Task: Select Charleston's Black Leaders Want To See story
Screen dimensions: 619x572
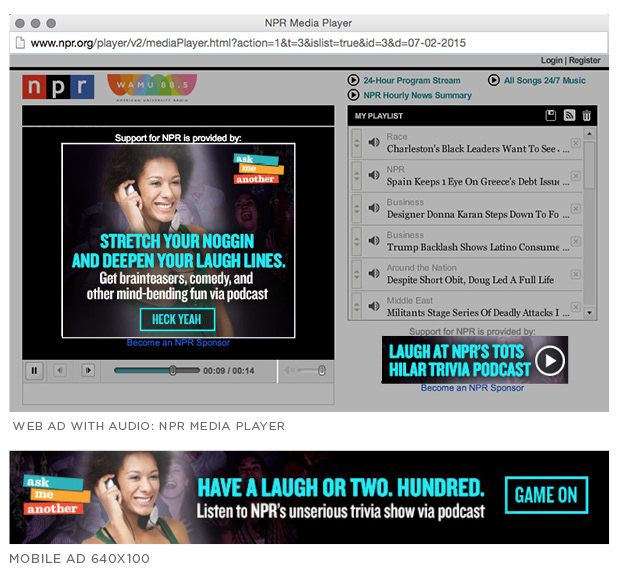Action: 478,149
